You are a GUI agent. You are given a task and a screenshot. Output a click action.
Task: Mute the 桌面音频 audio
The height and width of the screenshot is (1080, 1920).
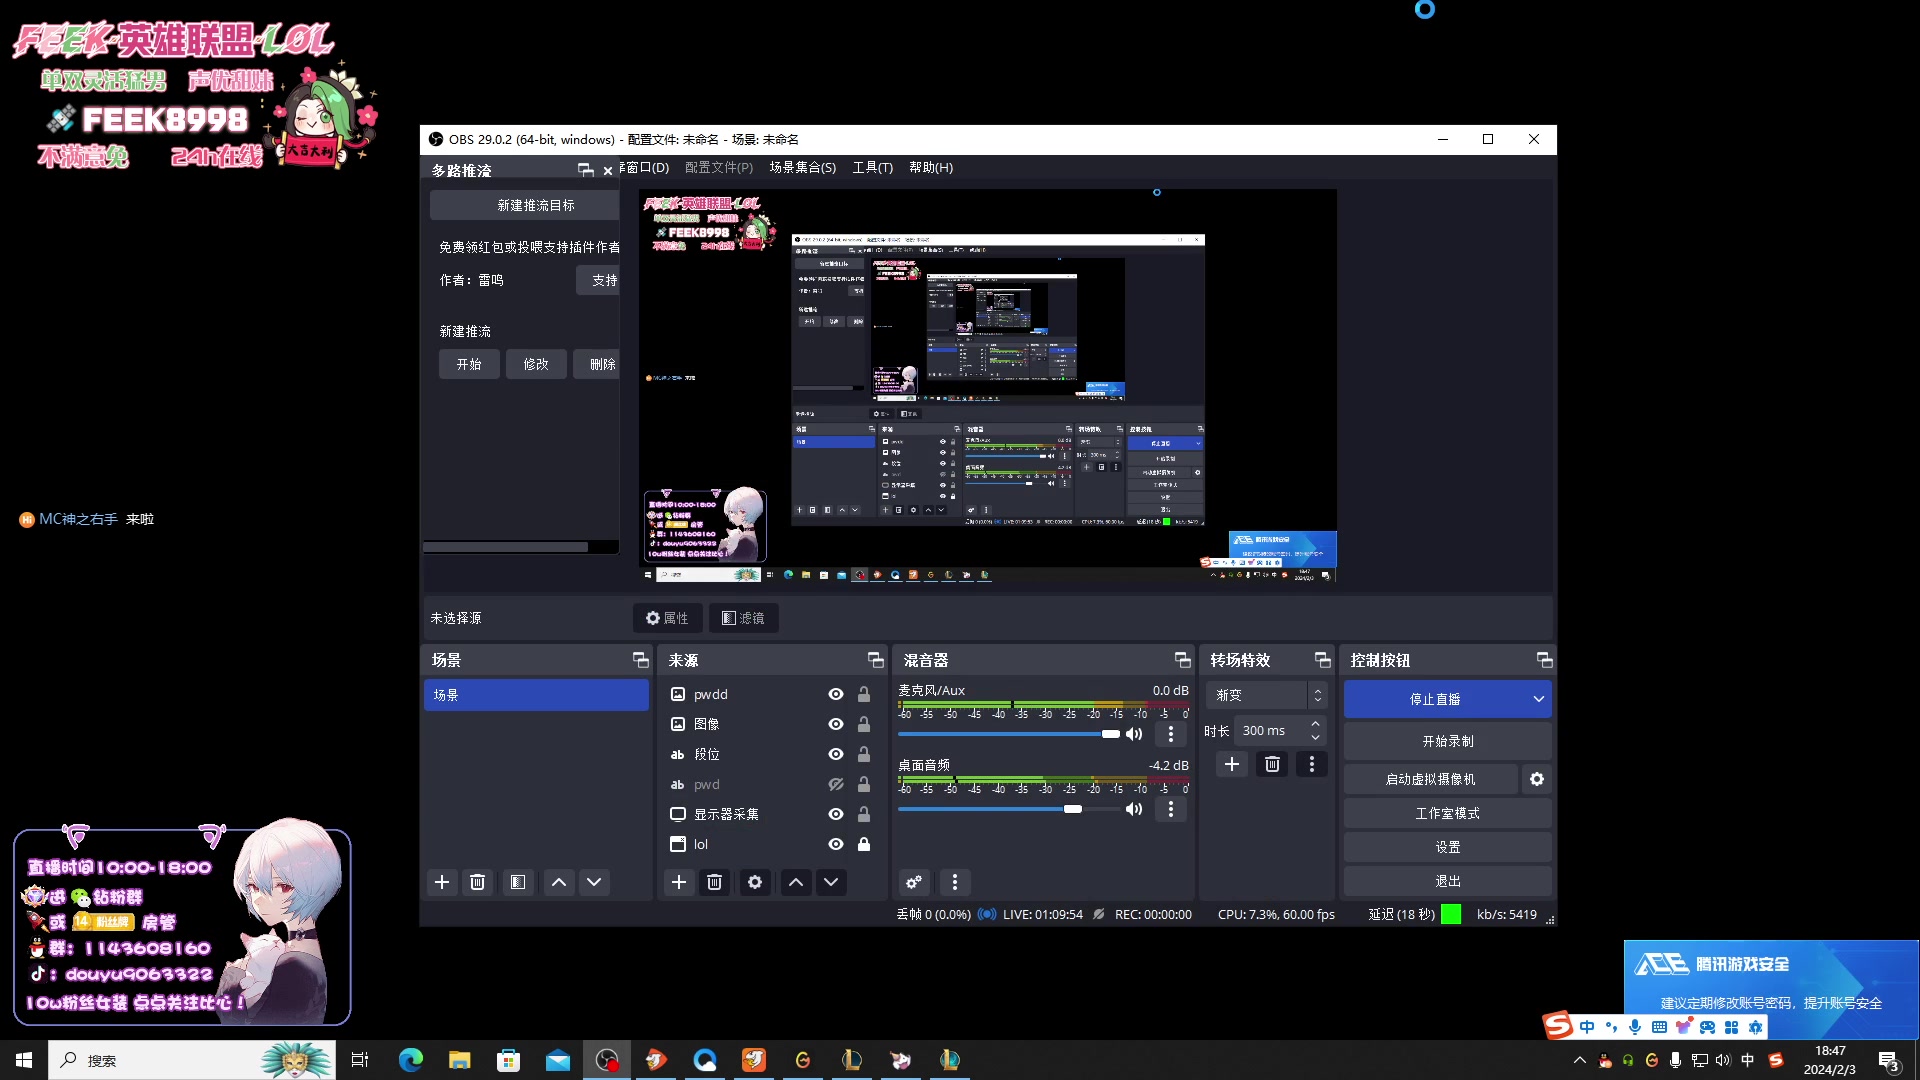coord(1134,809)
